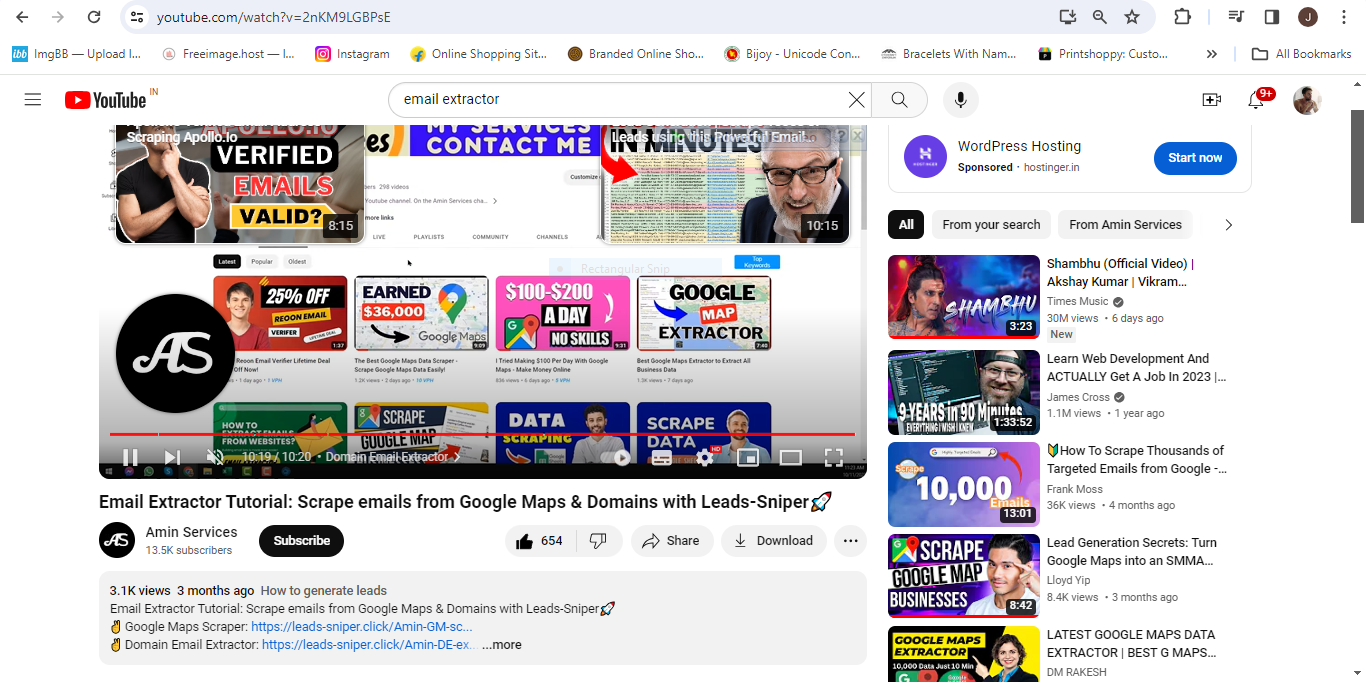Open the YouTube account avatar menu

coord(1307,100)
